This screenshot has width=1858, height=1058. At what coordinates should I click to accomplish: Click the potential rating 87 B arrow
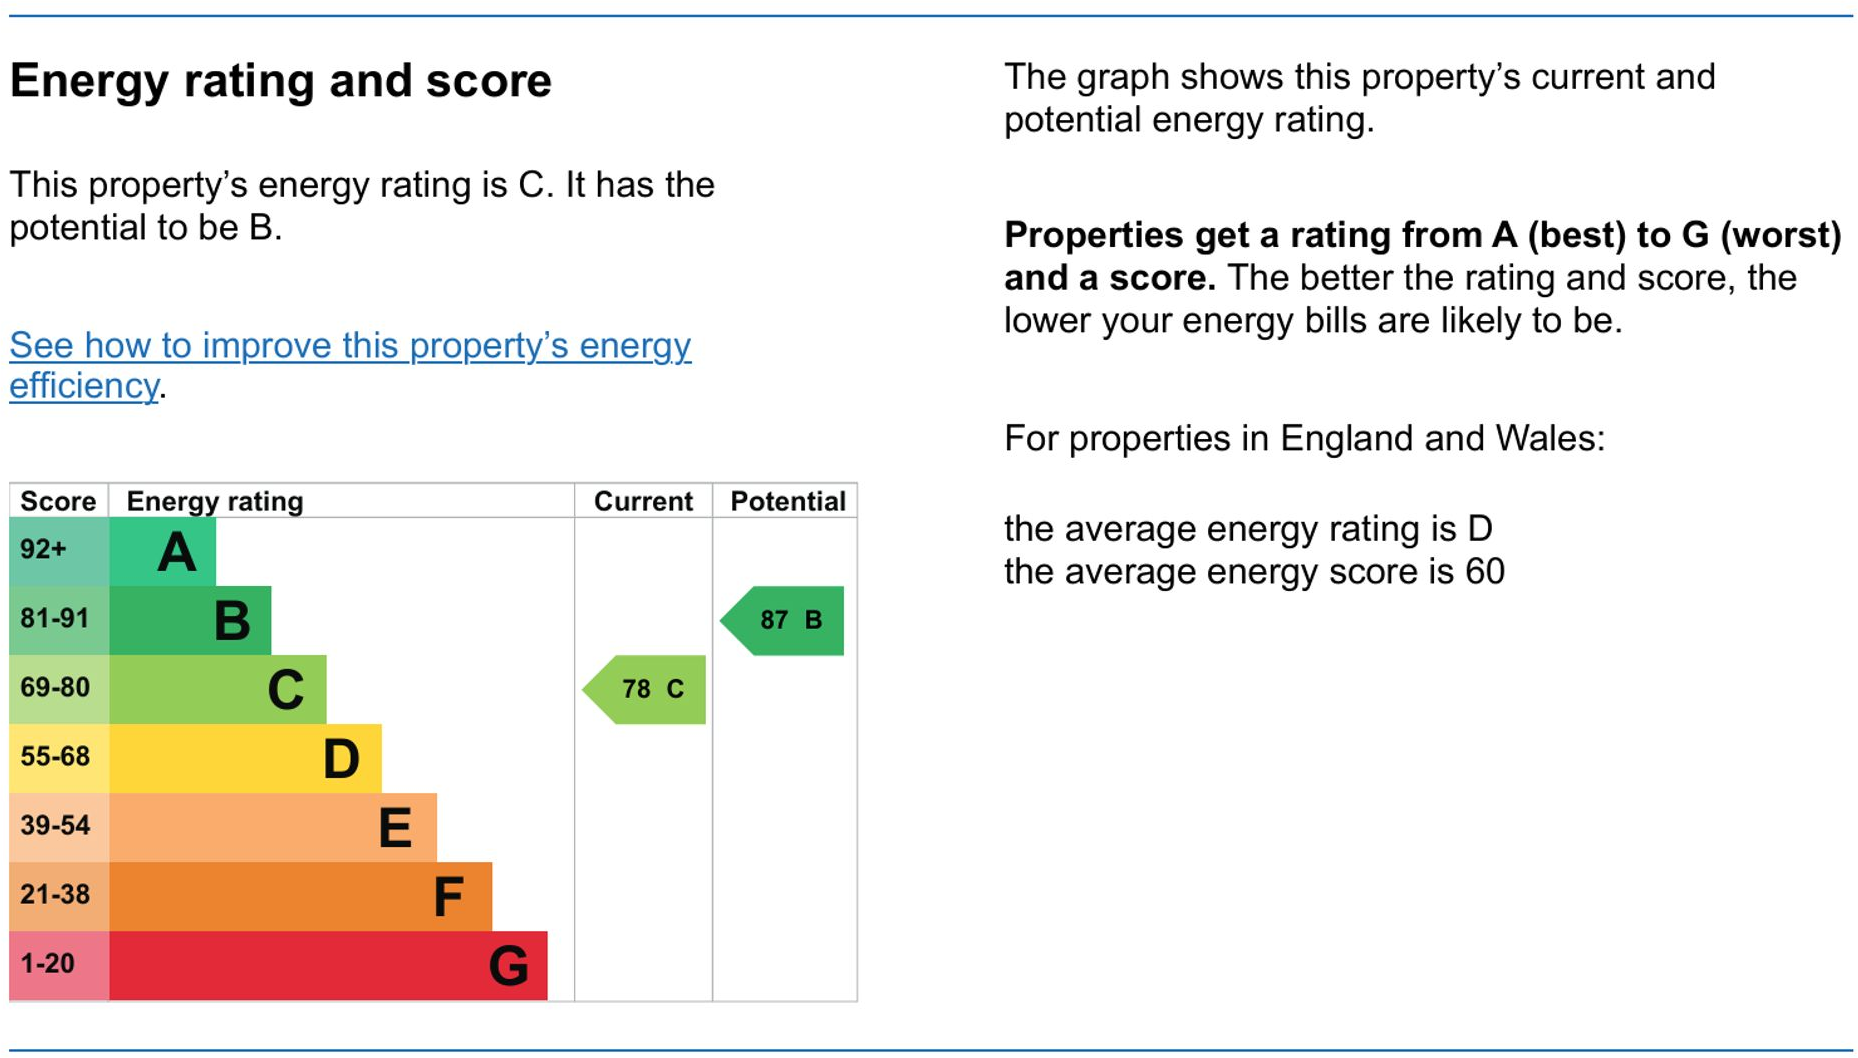[x=785, y=621]
